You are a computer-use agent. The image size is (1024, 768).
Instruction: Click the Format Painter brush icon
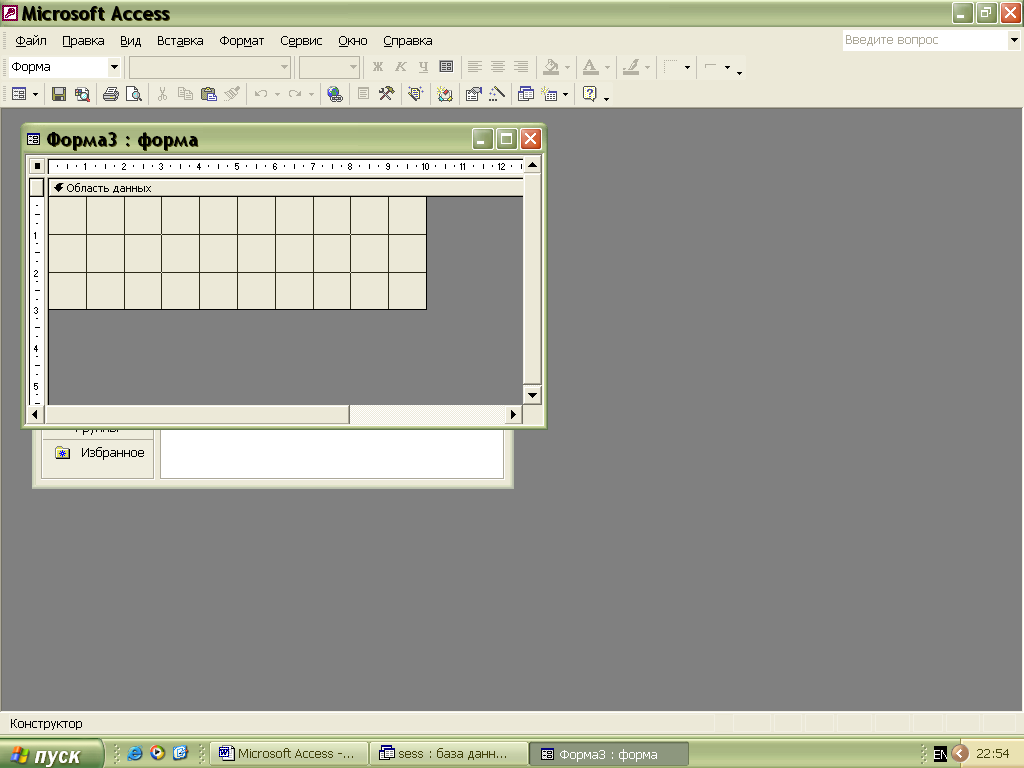point(232,94)
